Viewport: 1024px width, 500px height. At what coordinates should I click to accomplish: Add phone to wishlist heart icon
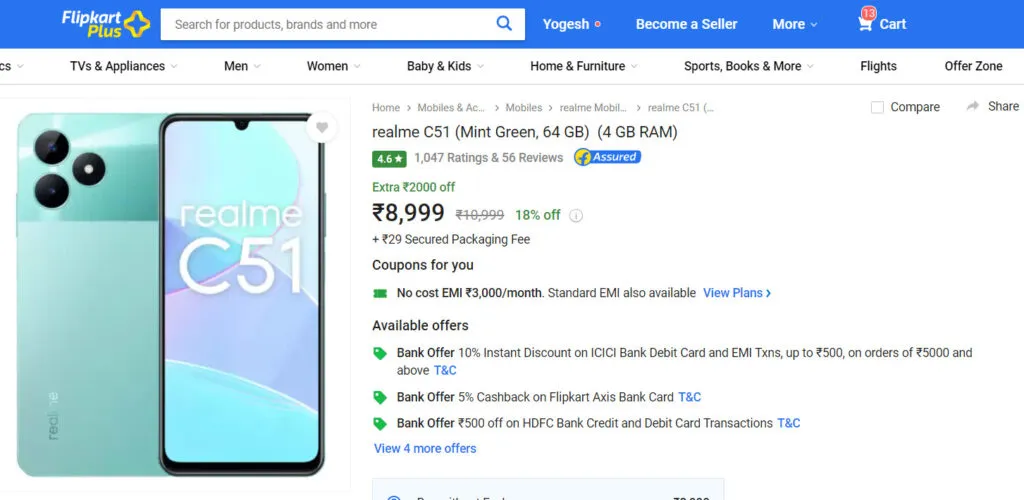pos(321,127)
